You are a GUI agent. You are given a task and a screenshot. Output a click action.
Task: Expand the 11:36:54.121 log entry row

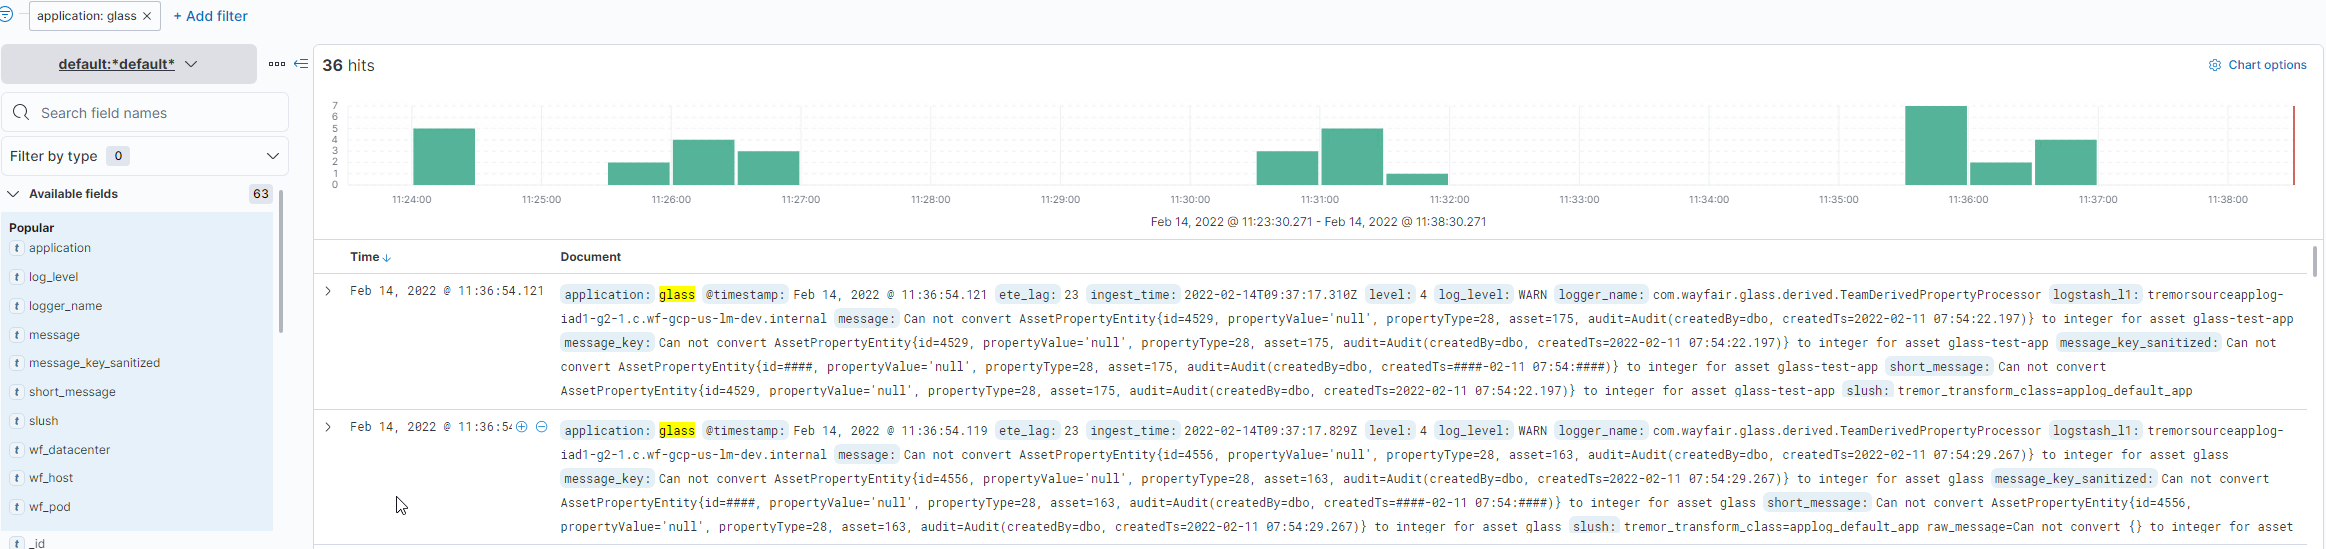[x=328, y=291]
